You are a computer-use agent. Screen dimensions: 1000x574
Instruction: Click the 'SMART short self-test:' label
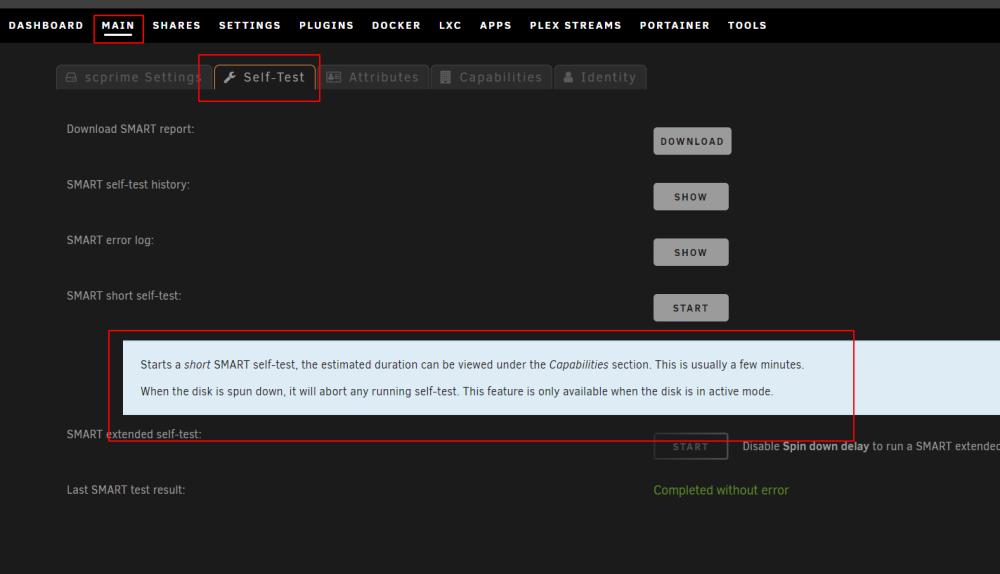tap(124, 296)
